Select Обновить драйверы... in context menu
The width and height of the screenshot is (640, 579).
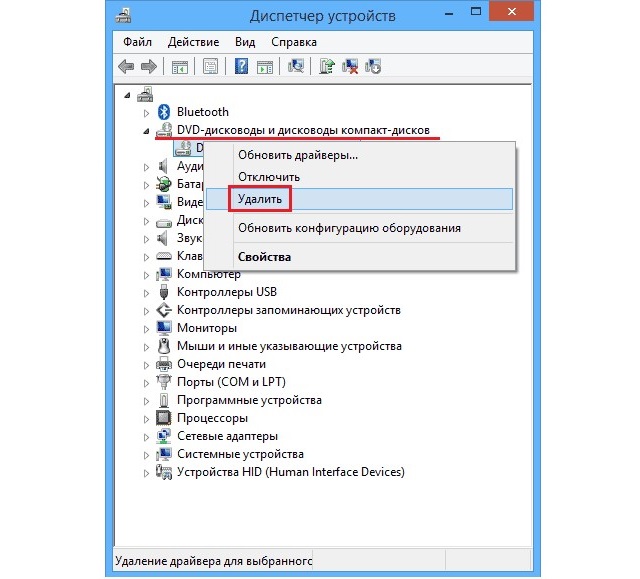pyautogui.click(x=297, y=155)
